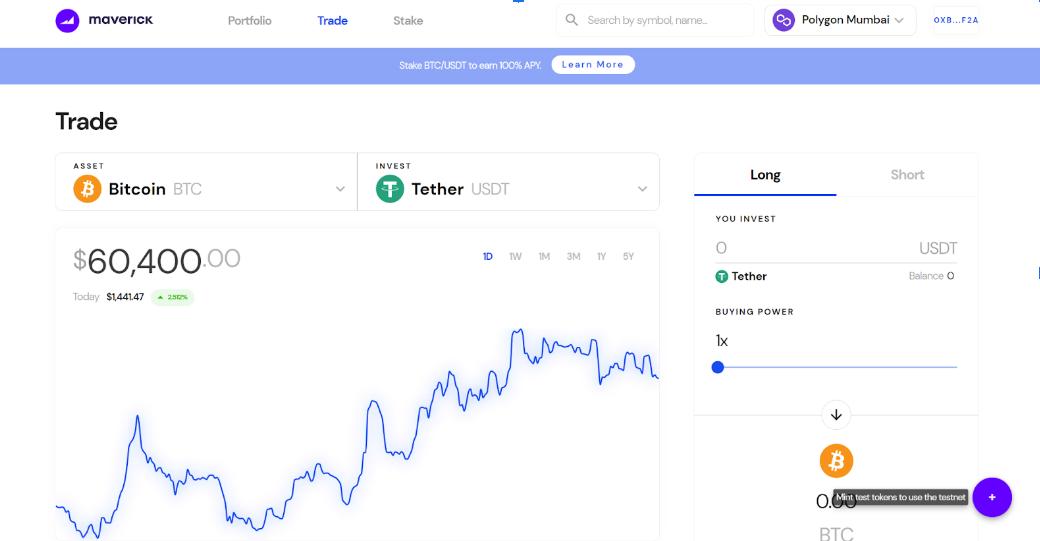Click the Learn More banner button

pos(593,65)
